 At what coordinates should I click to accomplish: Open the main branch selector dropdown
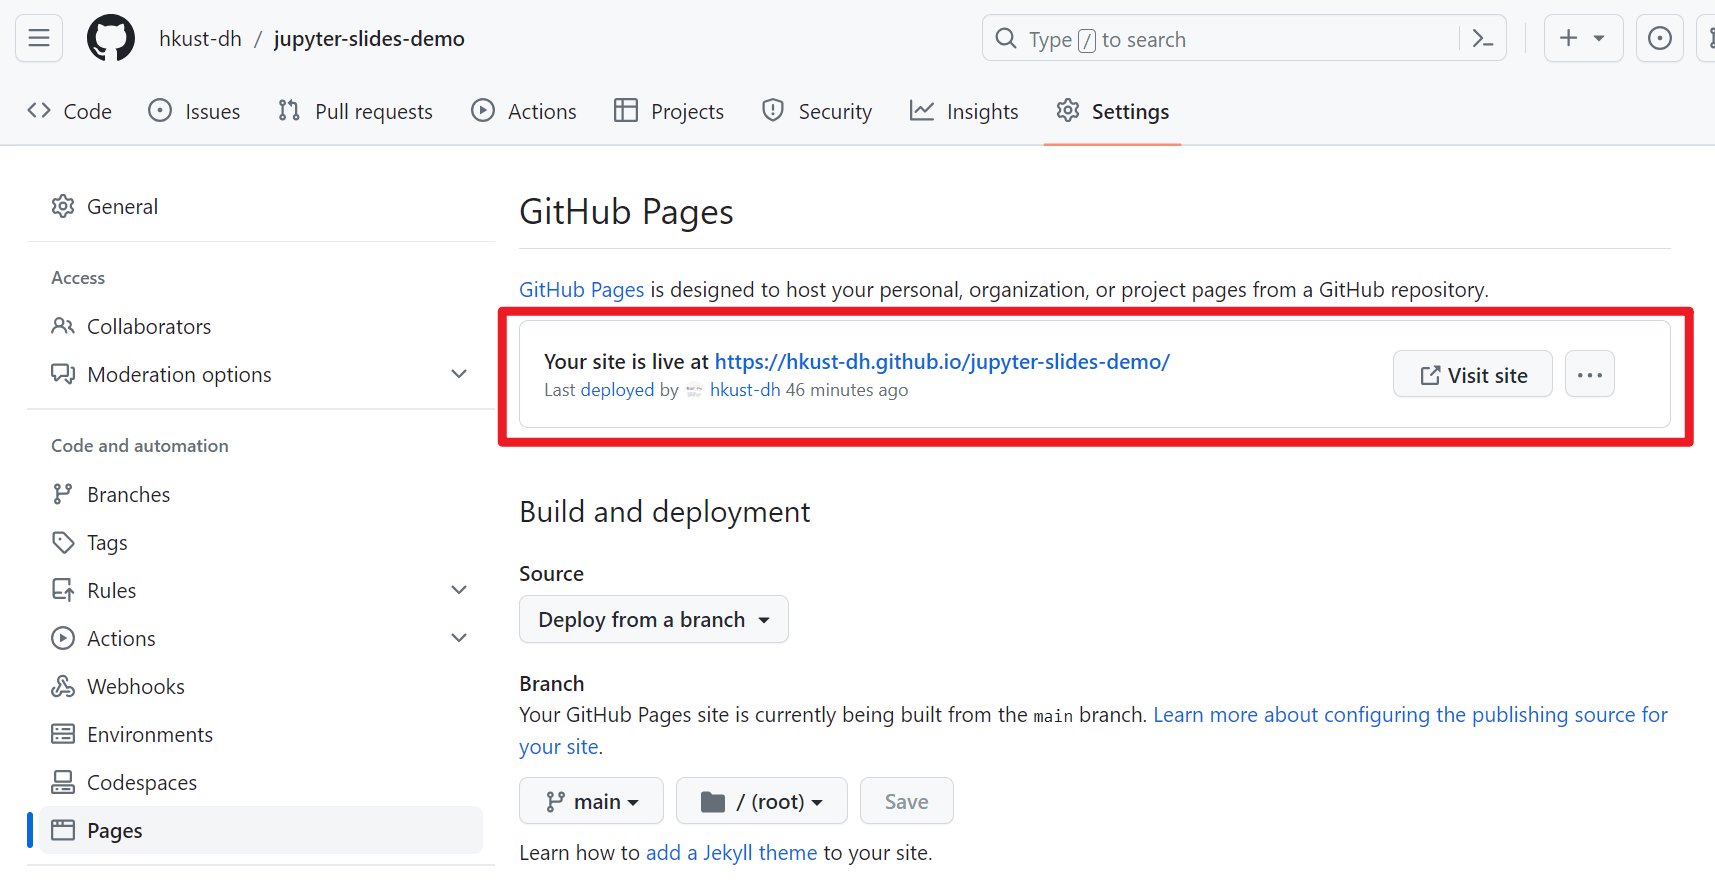(x=591, y=801)
